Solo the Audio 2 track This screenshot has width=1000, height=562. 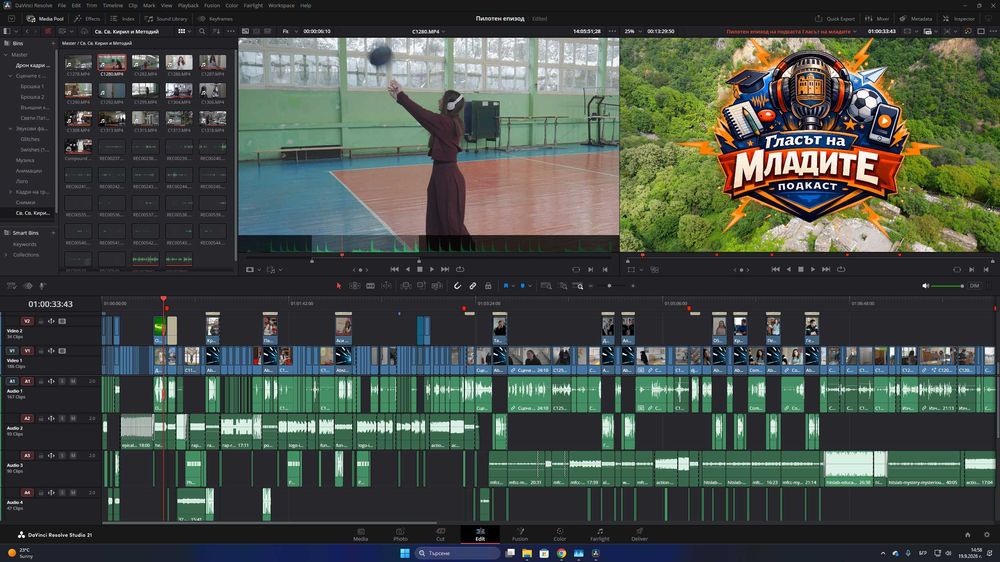pyautogui.click(x=62, y=418)
